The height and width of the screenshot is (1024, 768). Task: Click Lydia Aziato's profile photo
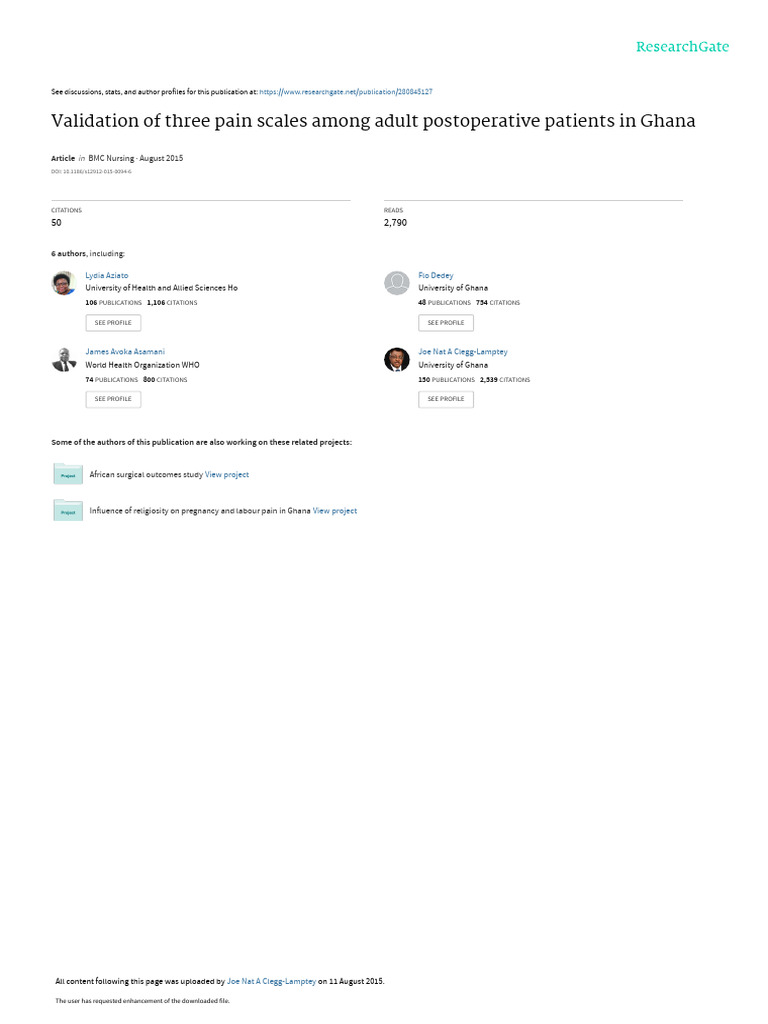click(x=64, y=283)
